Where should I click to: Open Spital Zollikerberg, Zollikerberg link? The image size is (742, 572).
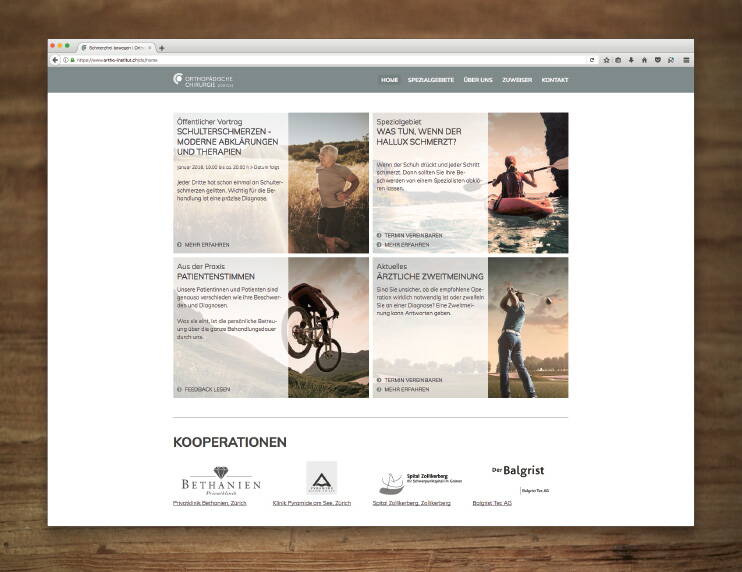[x=411, y=503]
